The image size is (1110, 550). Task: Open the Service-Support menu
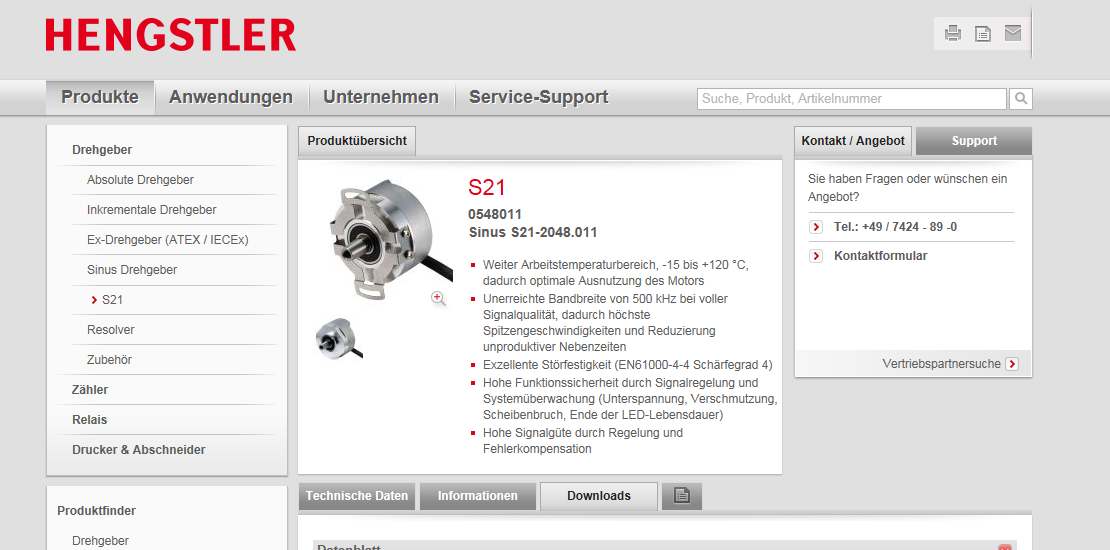click(x=538, y=97)
